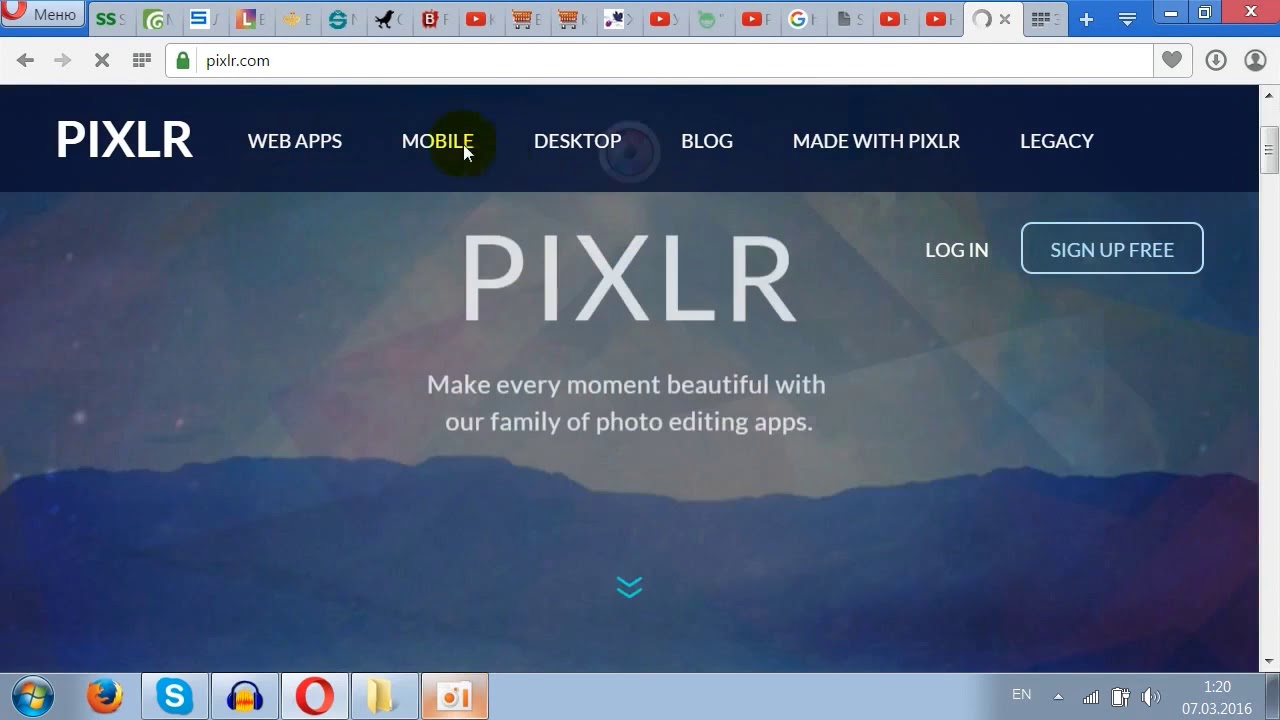Click the page scrollbar down arrow
The width and height of the screenshot is (1280, 720).
(1269, 661)
